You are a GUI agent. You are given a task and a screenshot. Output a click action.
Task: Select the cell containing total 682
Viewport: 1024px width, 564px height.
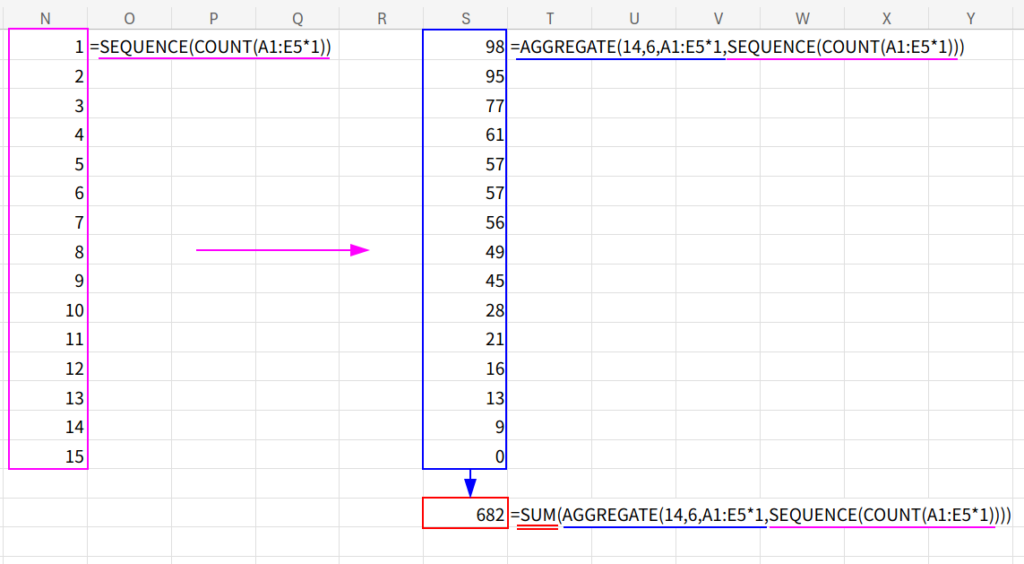[x=465, y=514]
